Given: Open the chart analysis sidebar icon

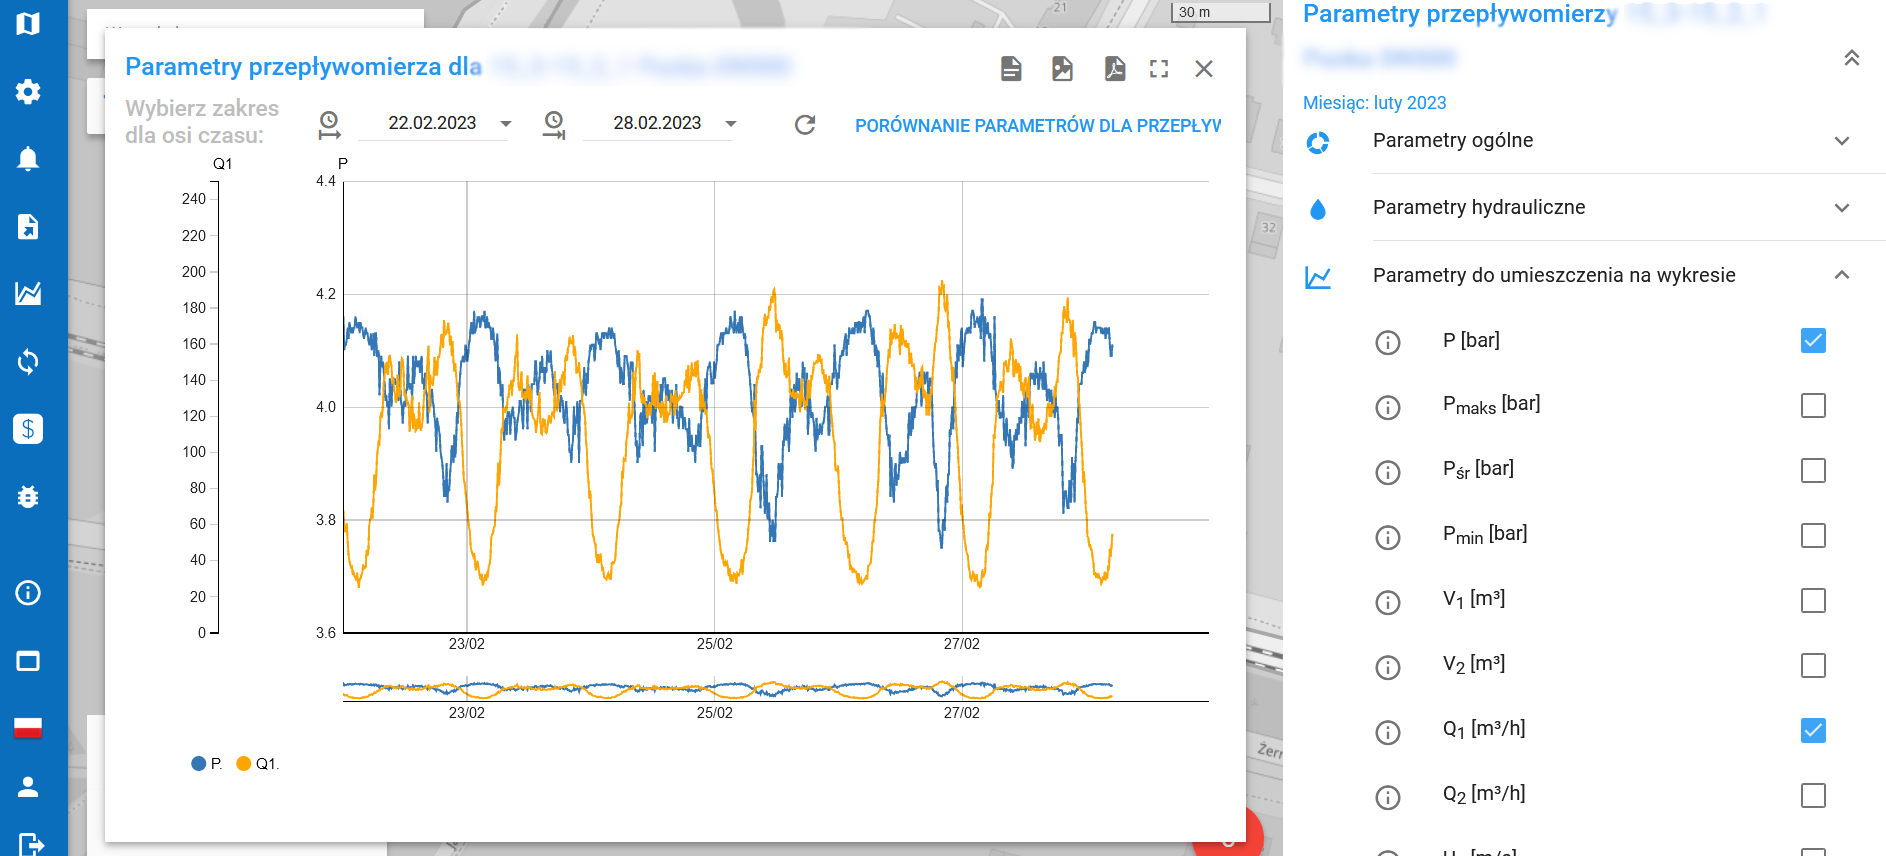Looking at the screenshot, I should coord(28,293).
